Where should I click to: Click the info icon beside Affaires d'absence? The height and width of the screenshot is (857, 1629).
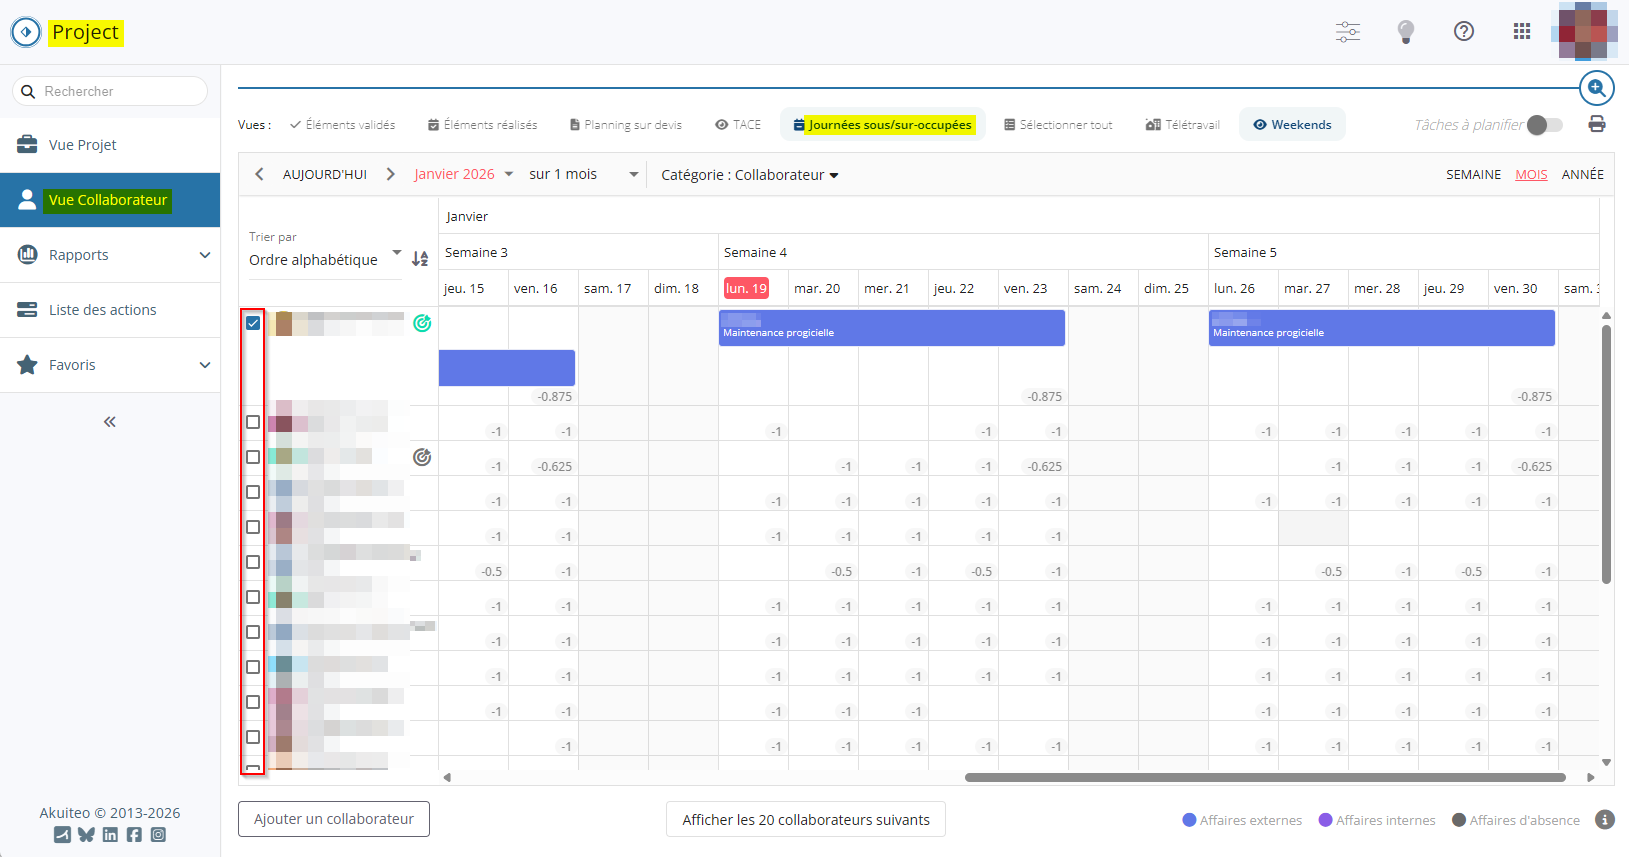1605,820
